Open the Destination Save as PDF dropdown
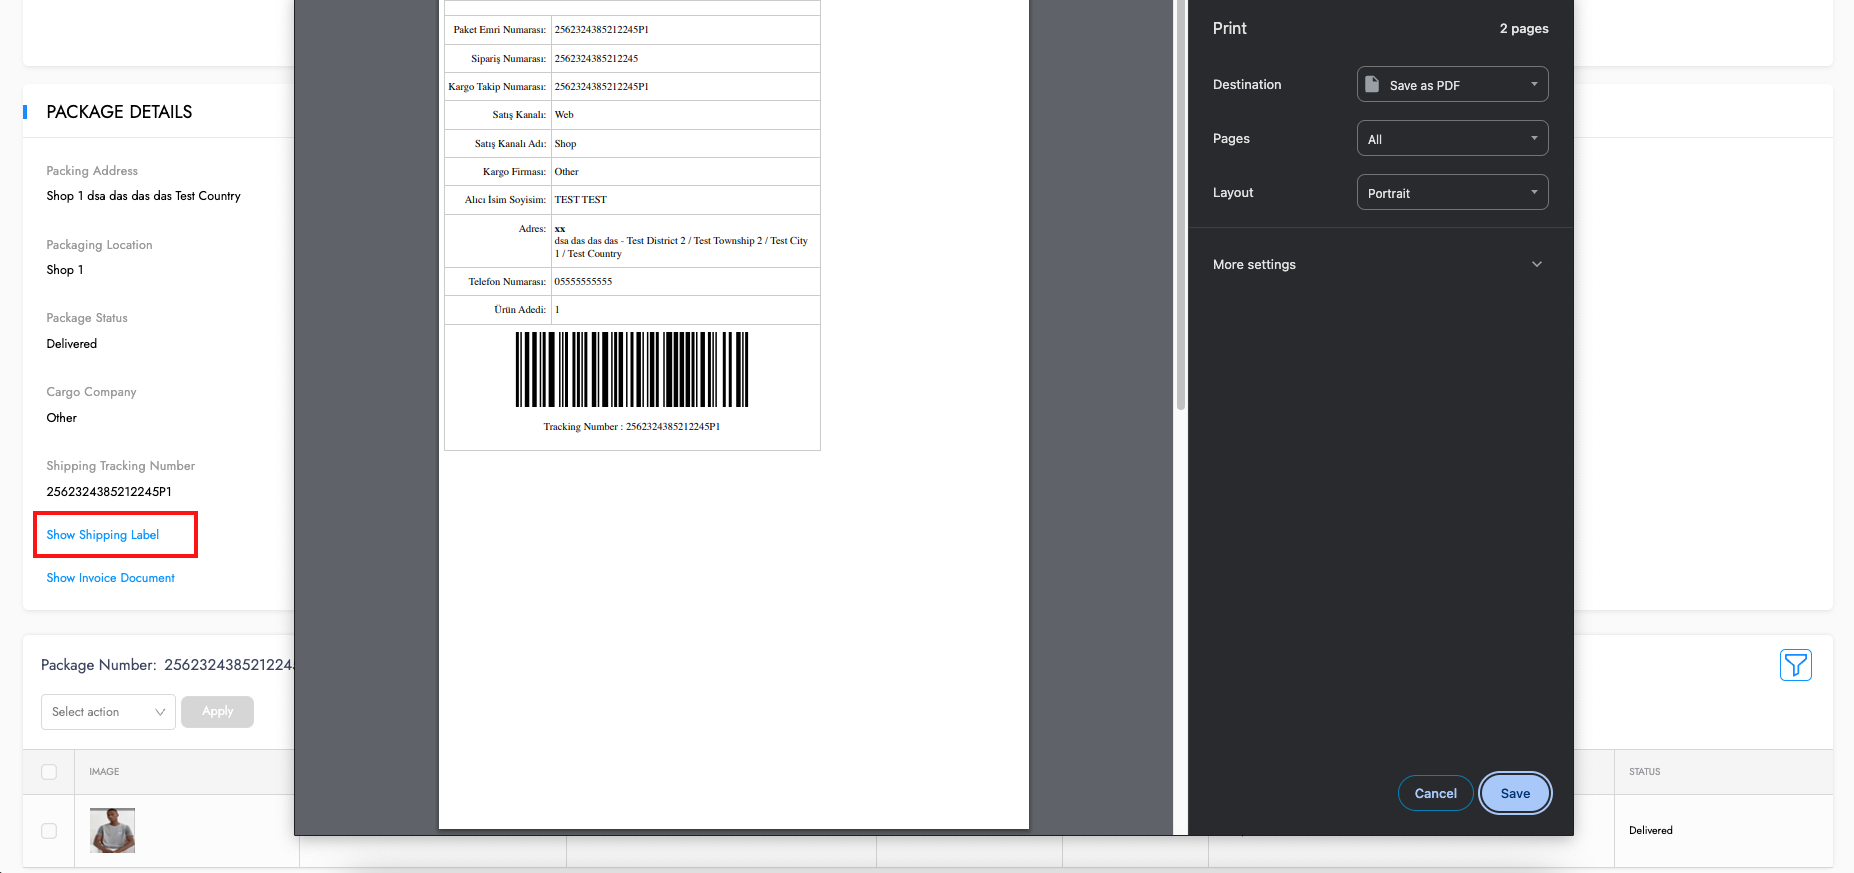The height and width of the screenshot is (873, 1854). pyautogui.click(x=1451, y=85)
